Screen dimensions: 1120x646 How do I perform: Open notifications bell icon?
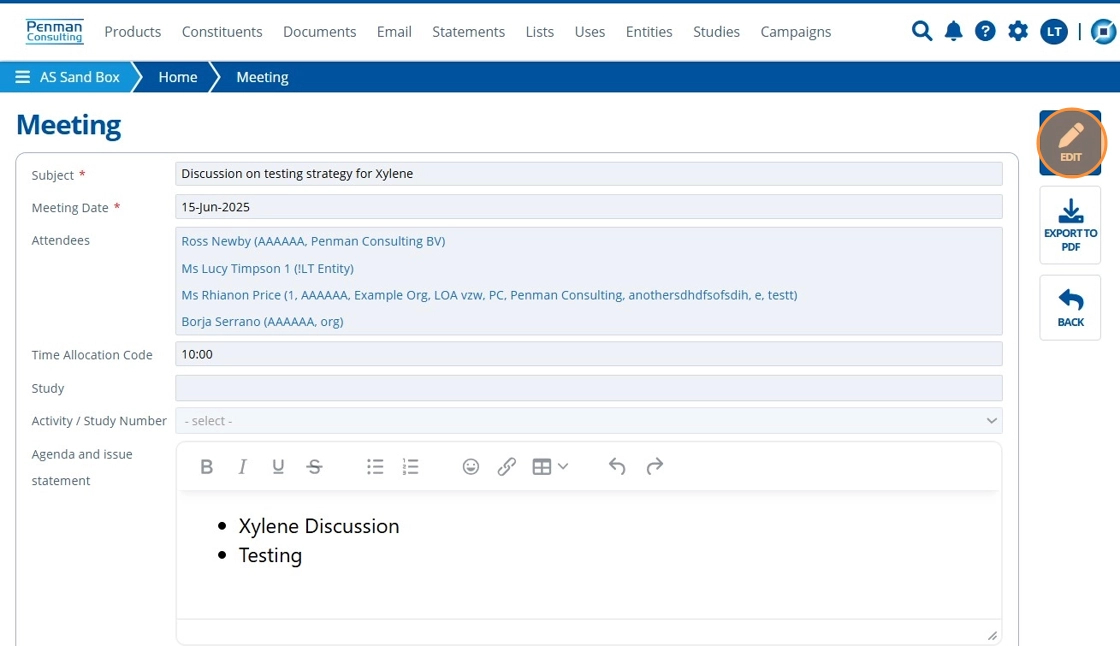tap(954, 31)
